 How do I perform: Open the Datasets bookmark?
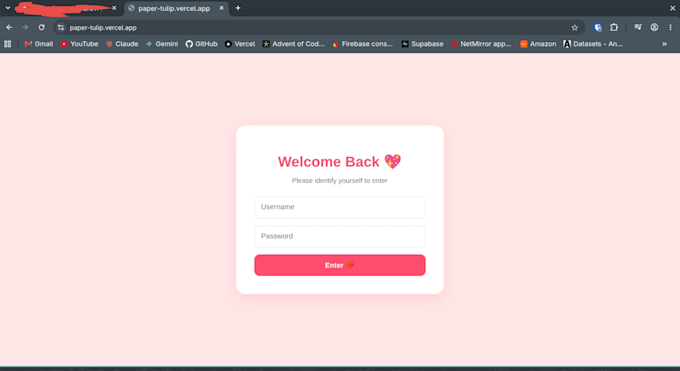(x=593, y=44)
